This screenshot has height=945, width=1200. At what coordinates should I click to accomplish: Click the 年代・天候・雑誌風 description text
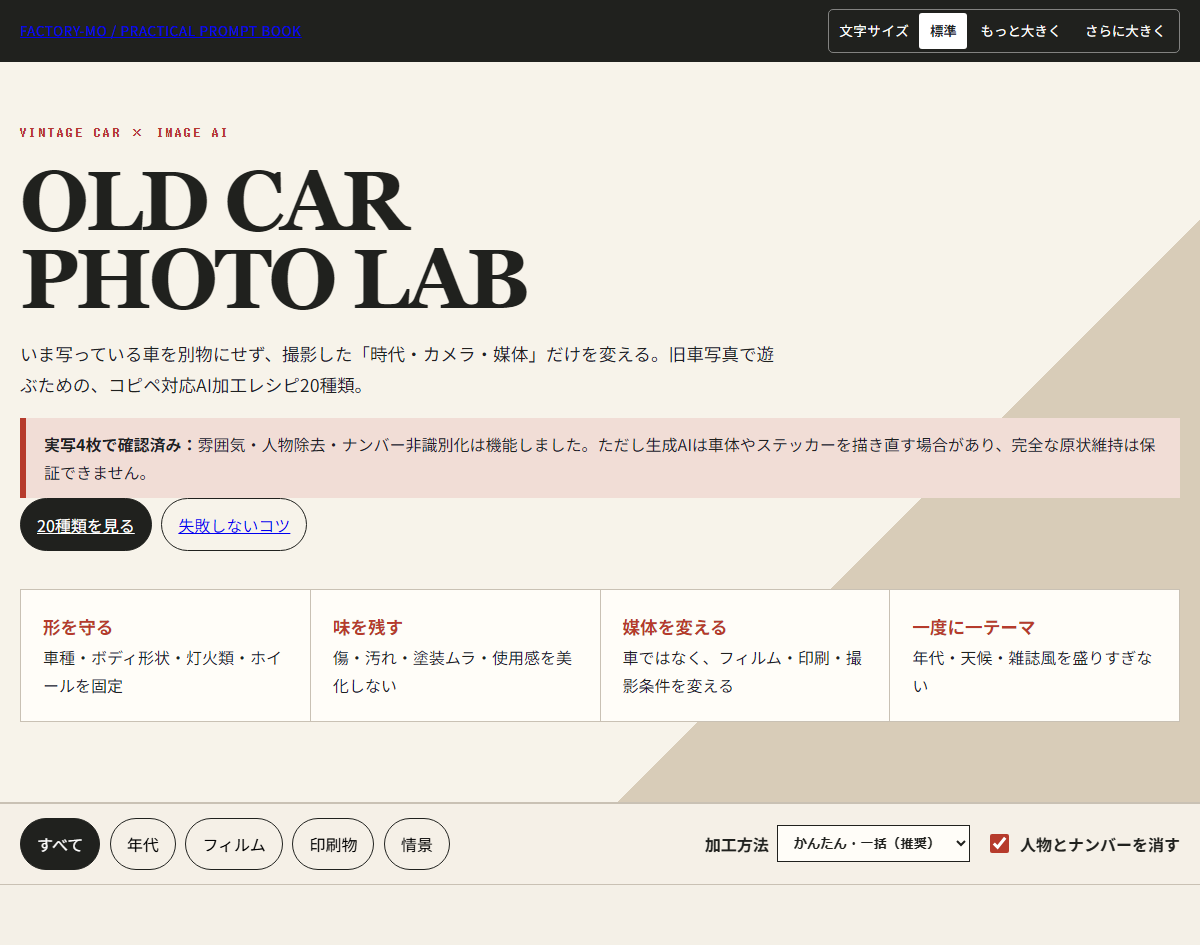1033,672
